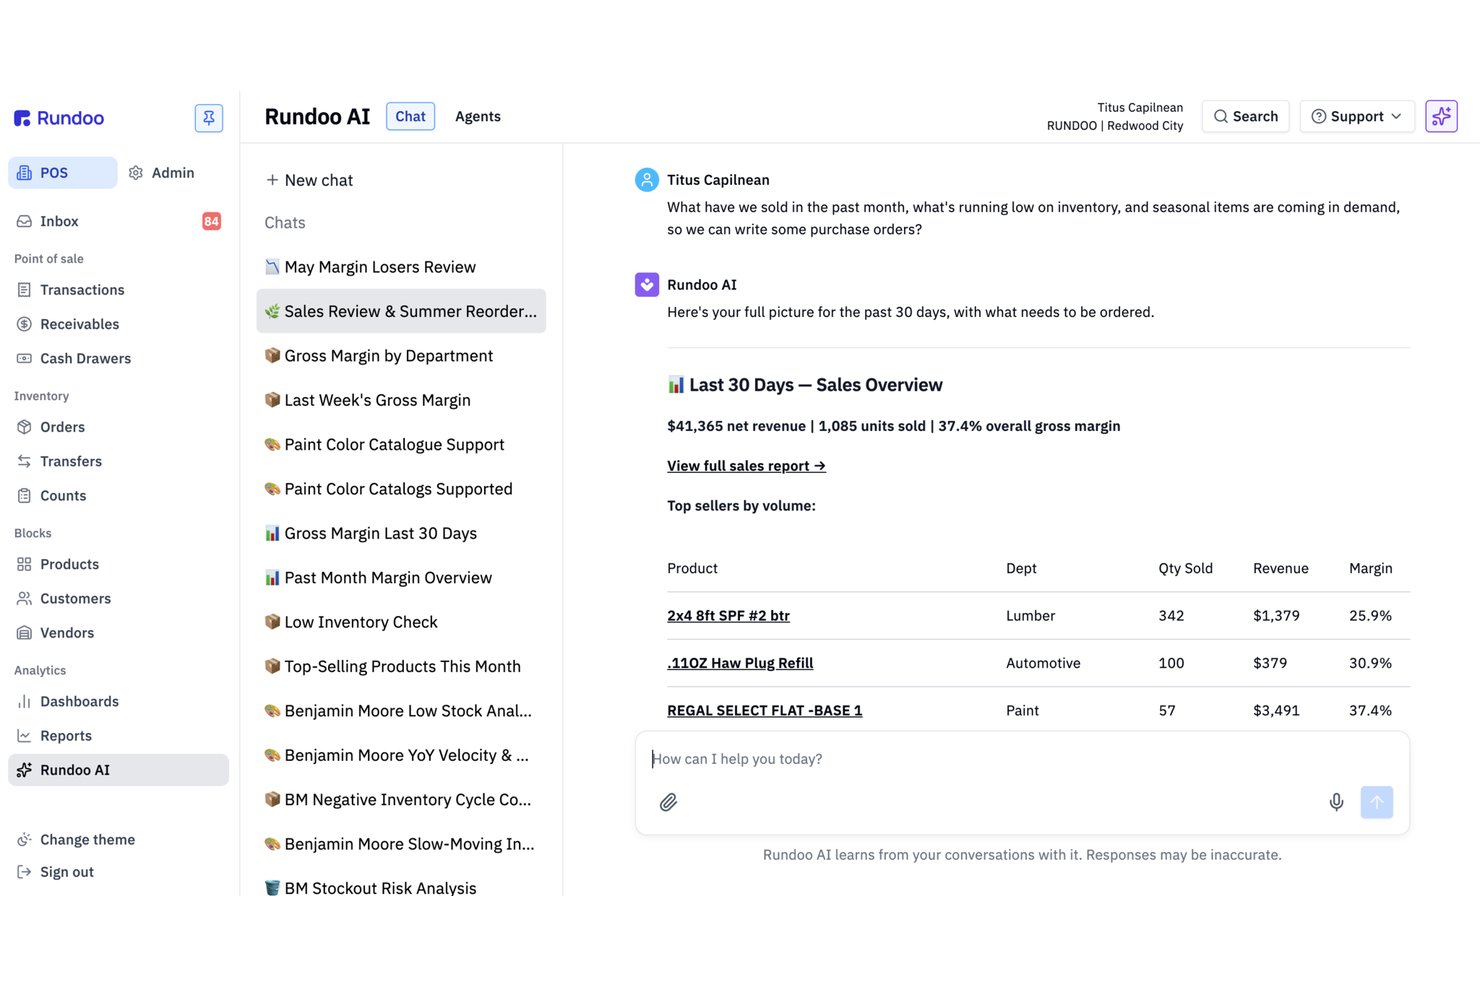Switch to Admin mode
The image size is (1480, 987).
click(162, 172)
